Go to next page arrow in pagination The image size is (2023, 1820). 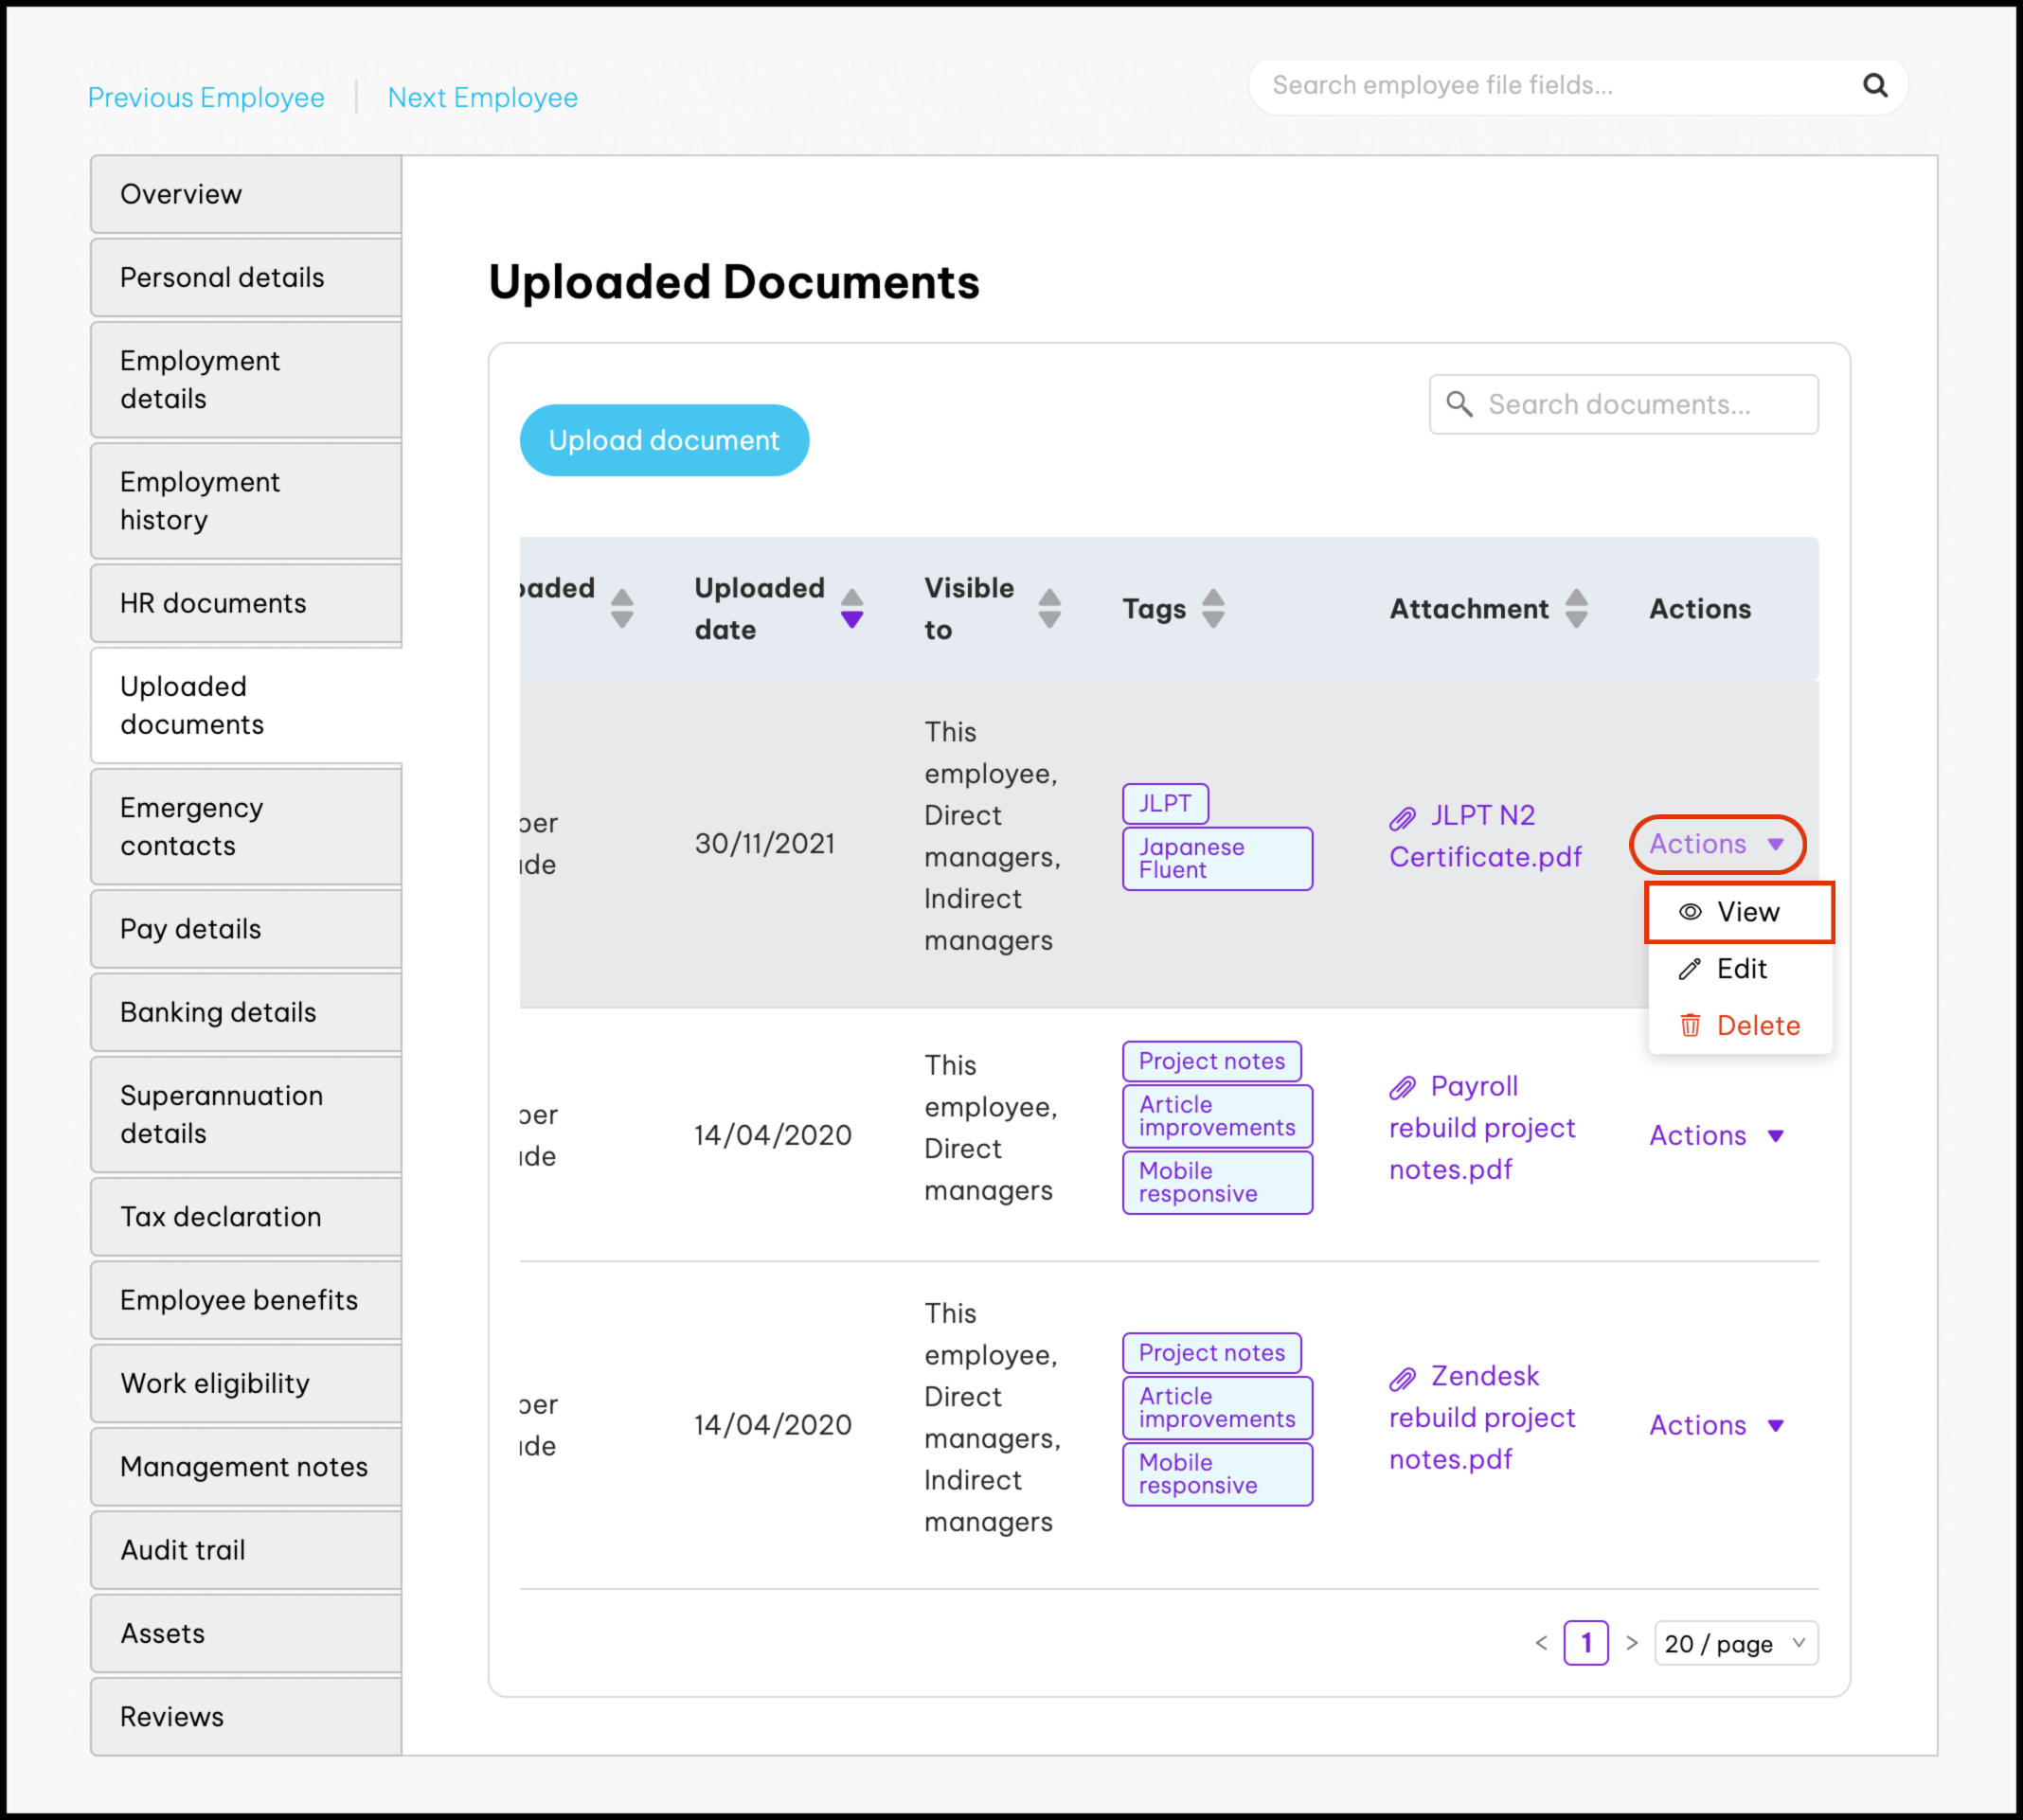pyautogui.click(x=1631, y=1643)
